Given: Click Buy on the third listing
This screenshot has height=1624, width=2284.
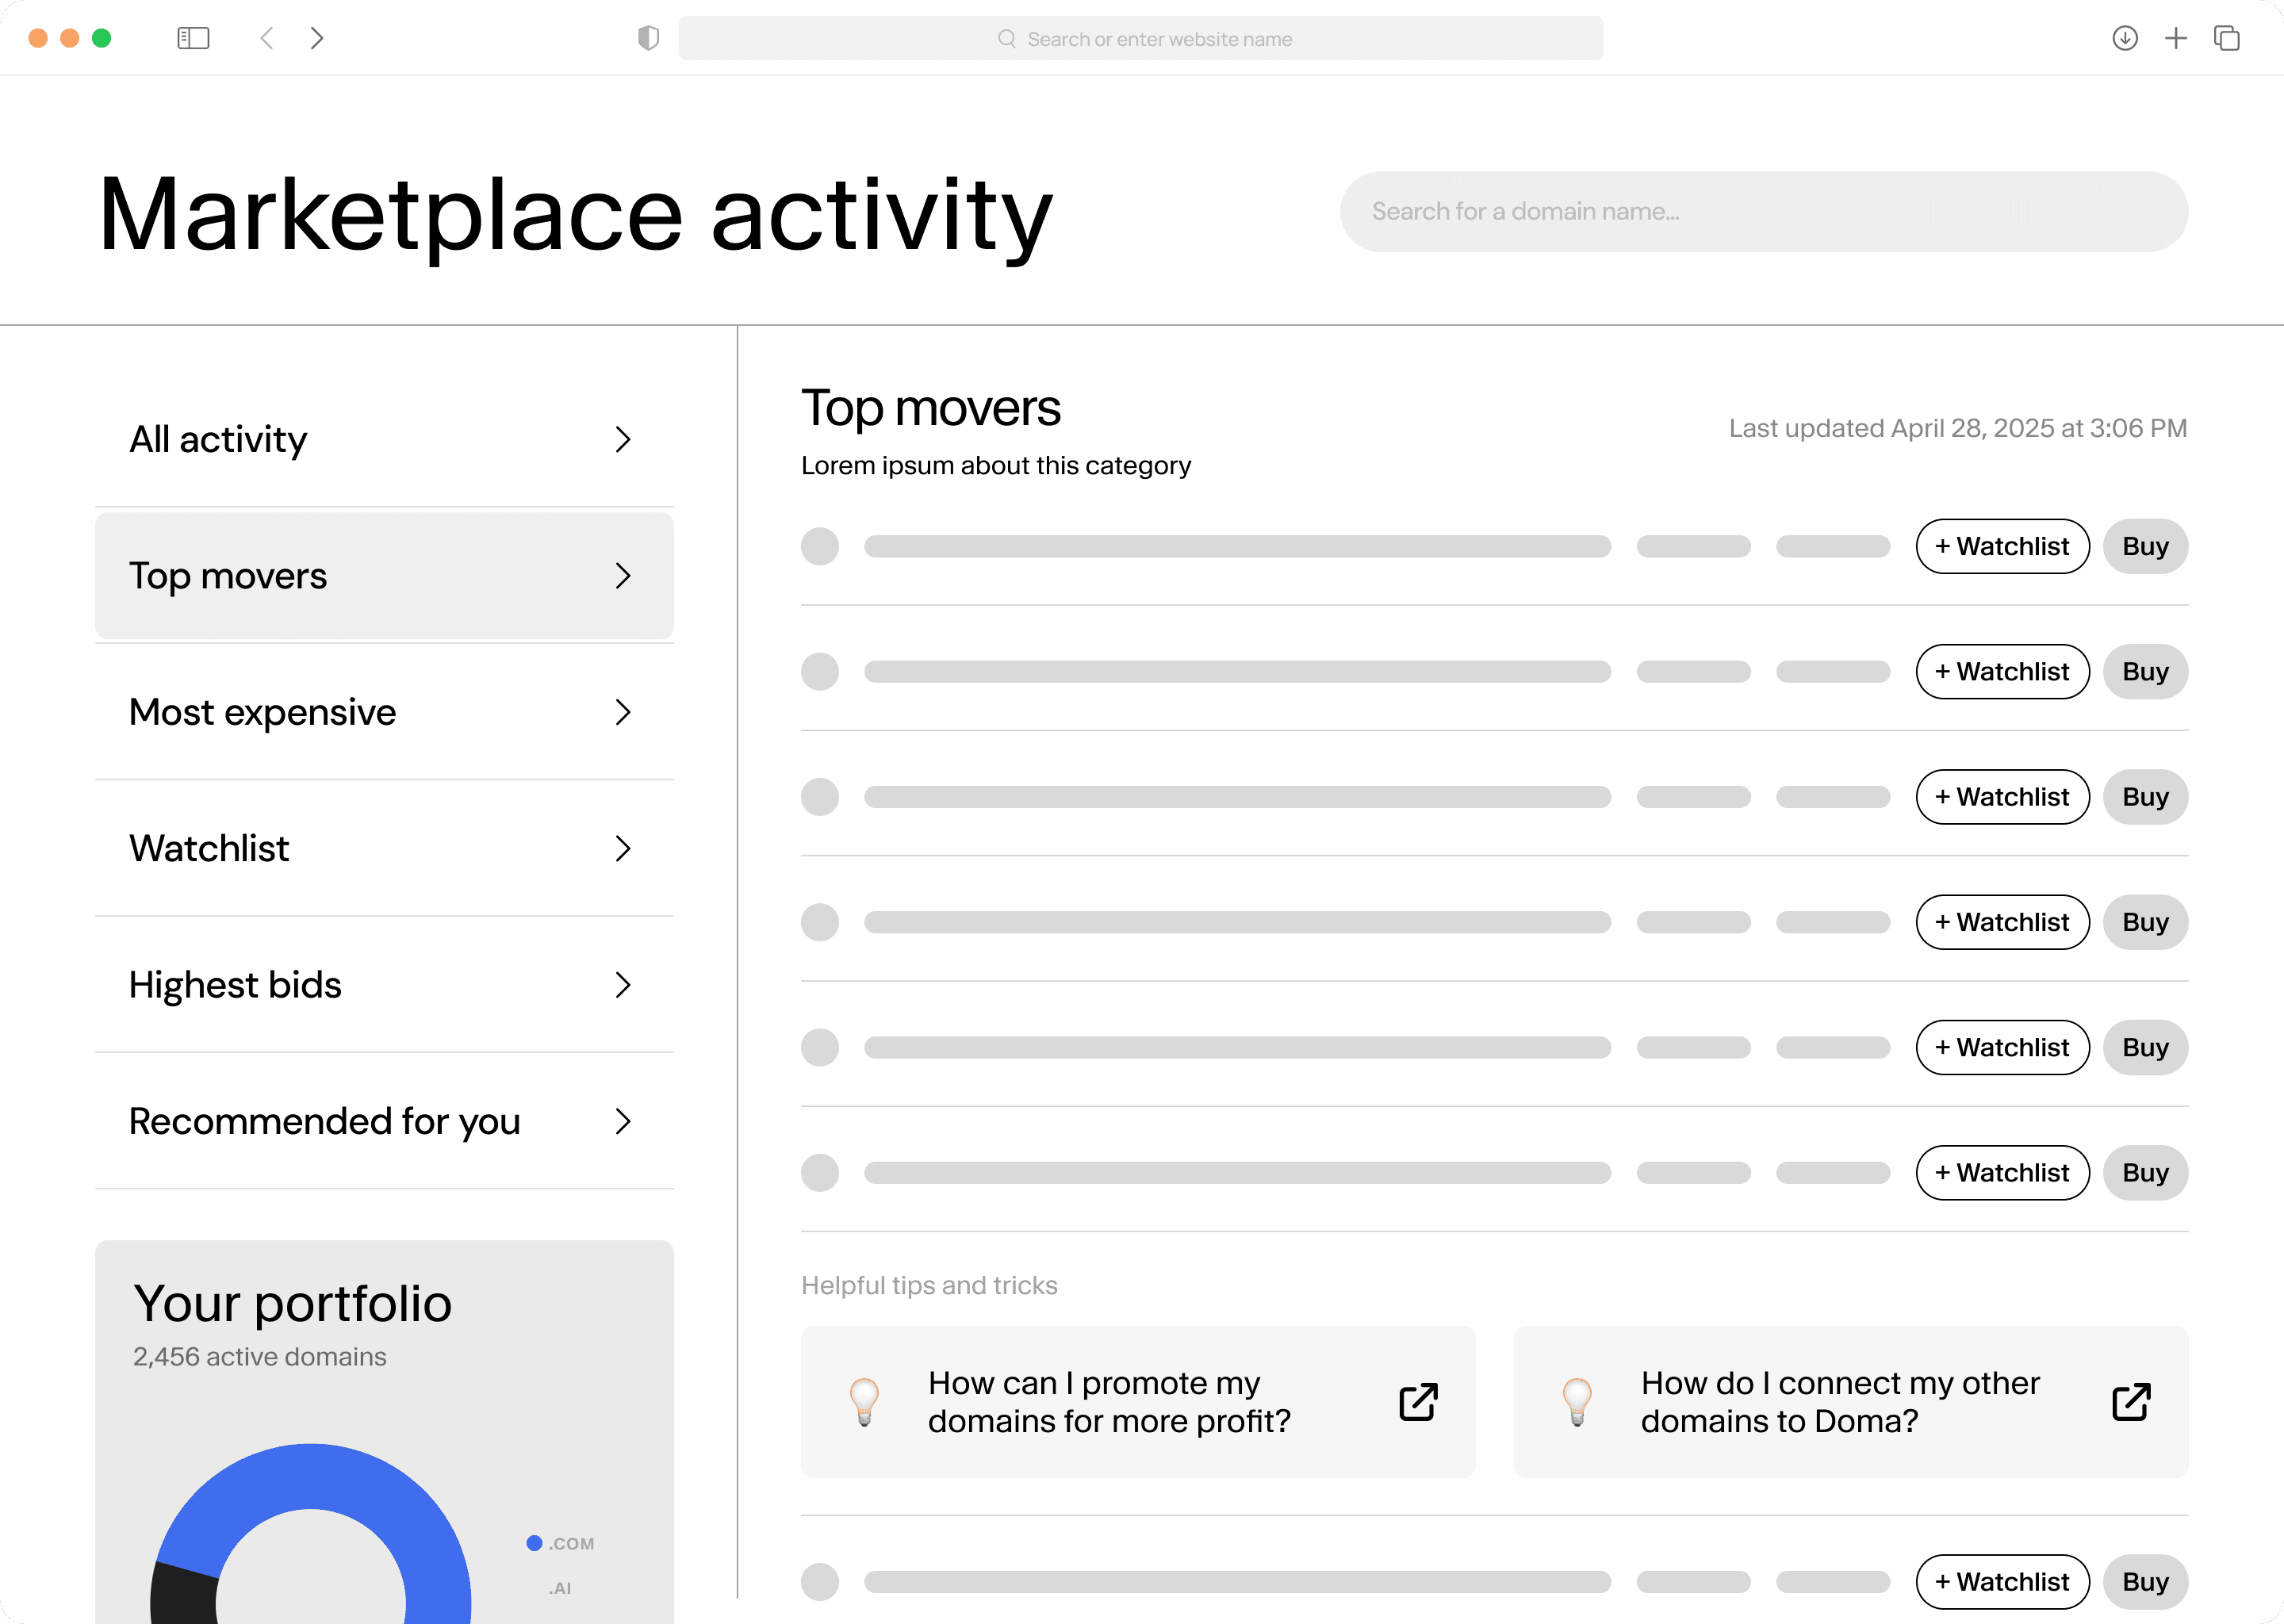Looking at the screenshot, I should pos(2145,797).
